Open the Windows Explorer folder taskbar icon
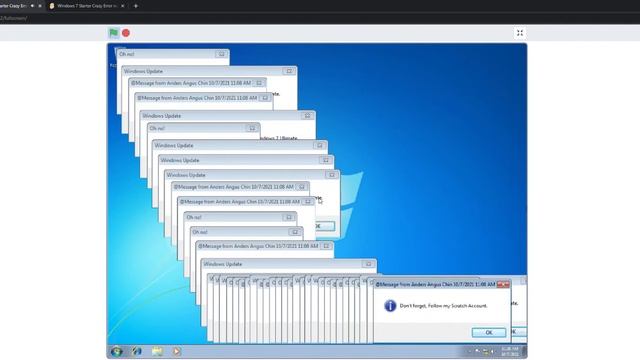The image size is (640, 360). click(157, 351)
